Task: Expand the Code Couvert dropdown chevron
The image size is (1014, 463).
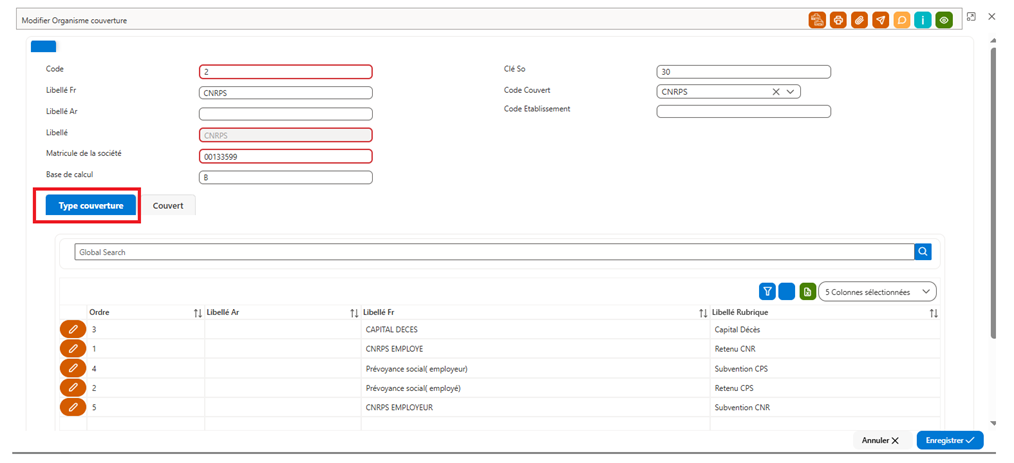Action: tap(790, 92)
